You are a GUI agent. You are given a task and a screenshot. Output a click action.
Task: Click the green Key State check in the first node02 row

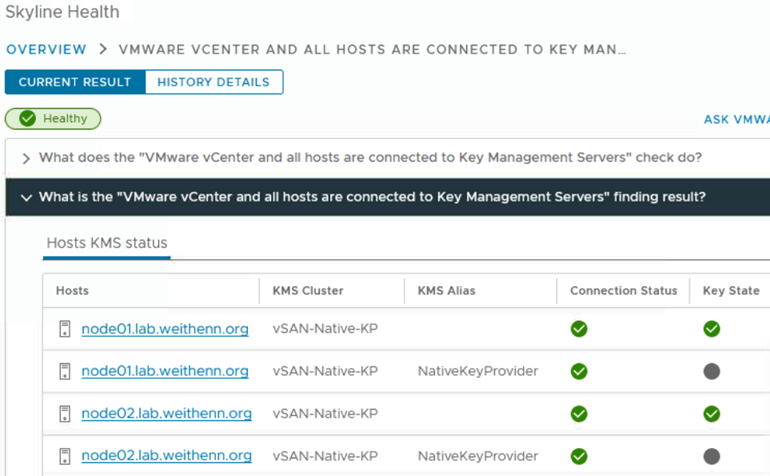tap(712, 414)
